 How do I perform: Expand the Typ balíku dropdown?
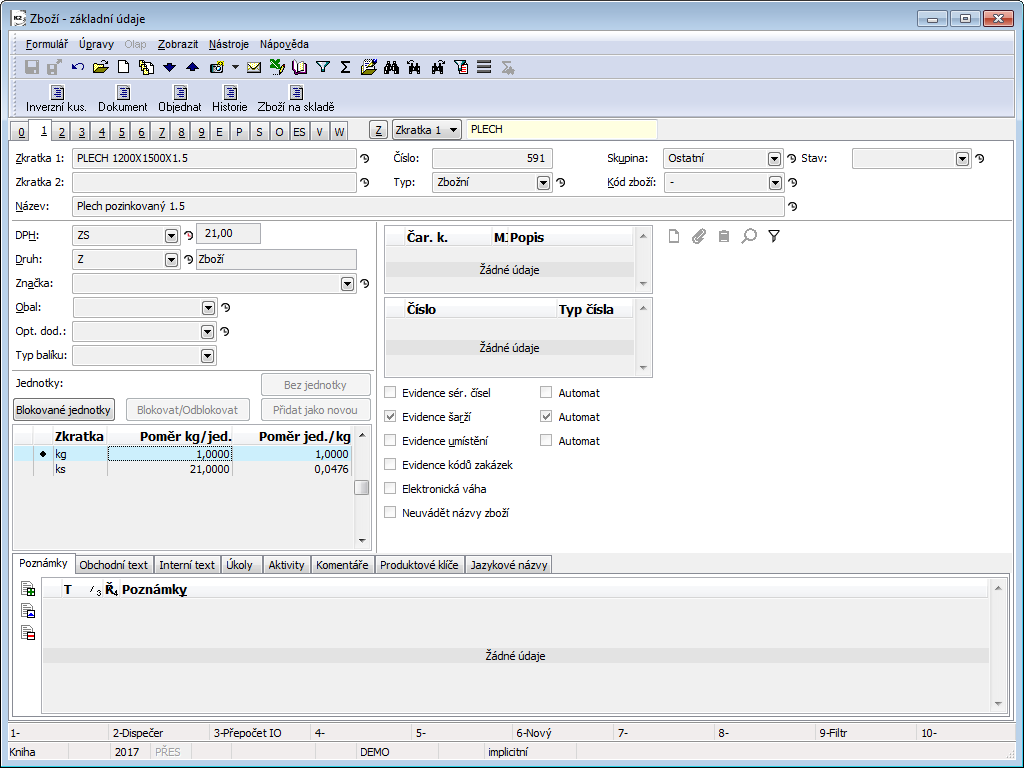coord(208,356)
